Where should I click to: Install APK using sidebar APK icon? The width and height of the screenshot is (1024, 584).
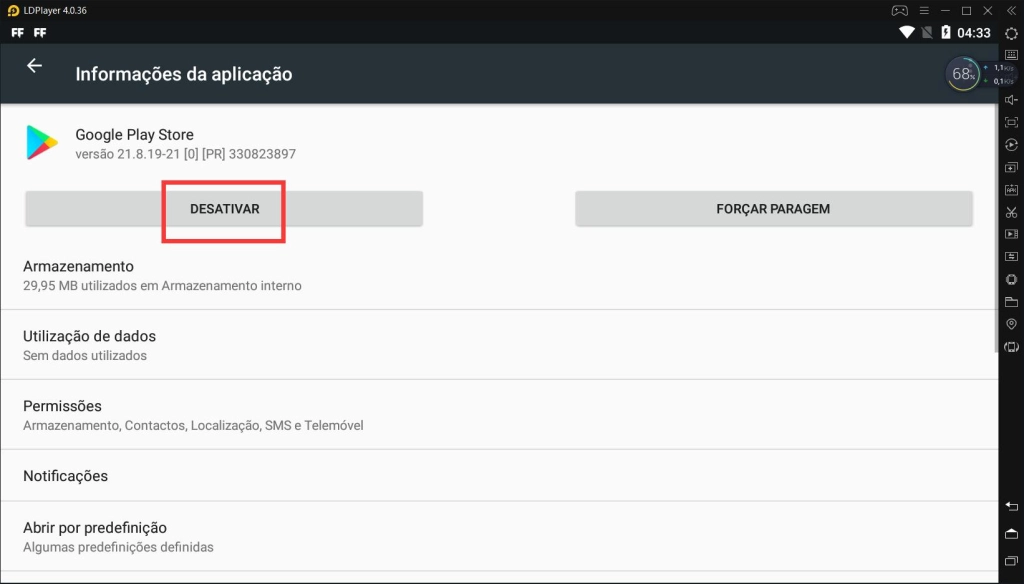pyautogui.click(x=1011, y=190)
